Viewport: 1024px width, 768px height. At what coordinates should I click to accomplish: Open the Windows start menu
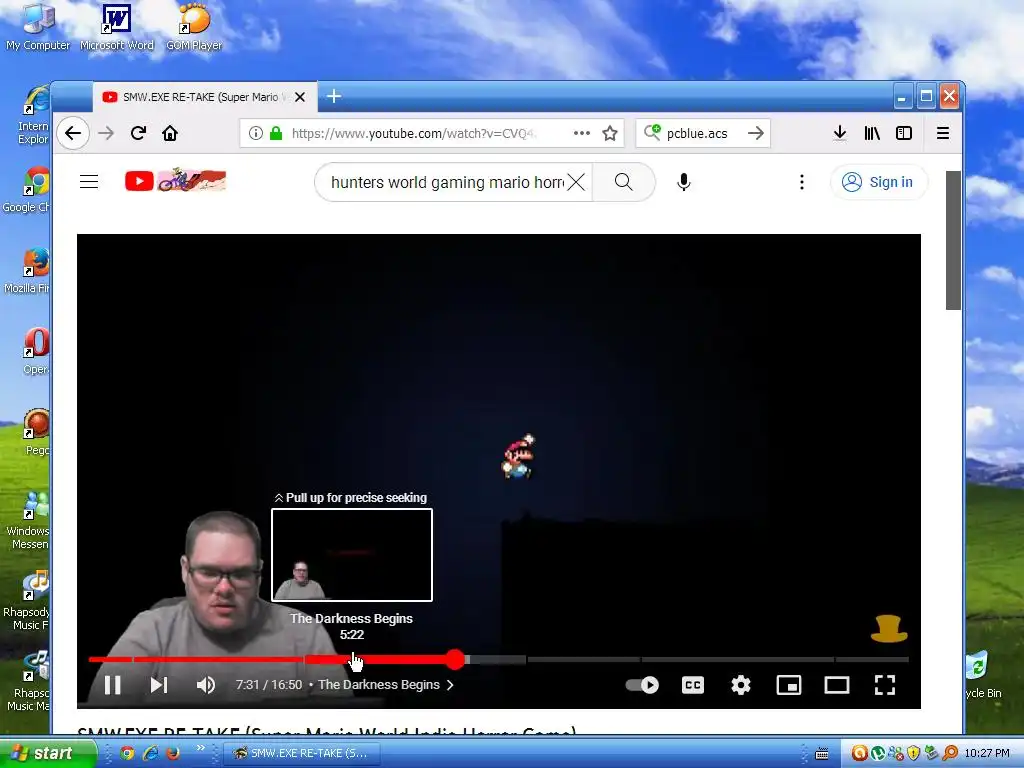pyautogui.click(x=48, y=753)
